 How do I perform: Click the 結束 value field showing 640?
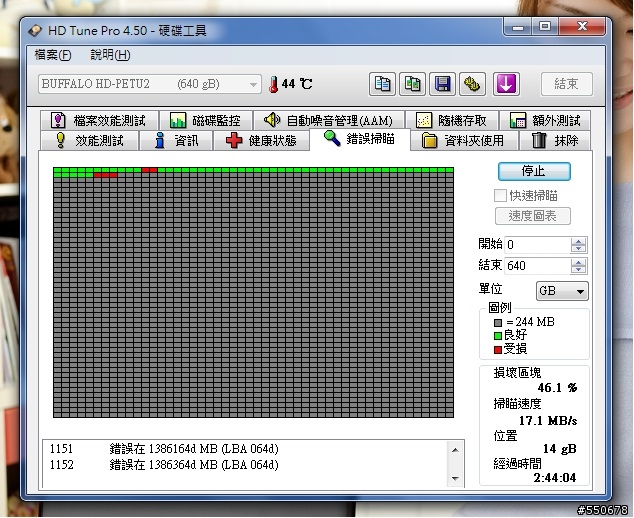pos(538,266)
